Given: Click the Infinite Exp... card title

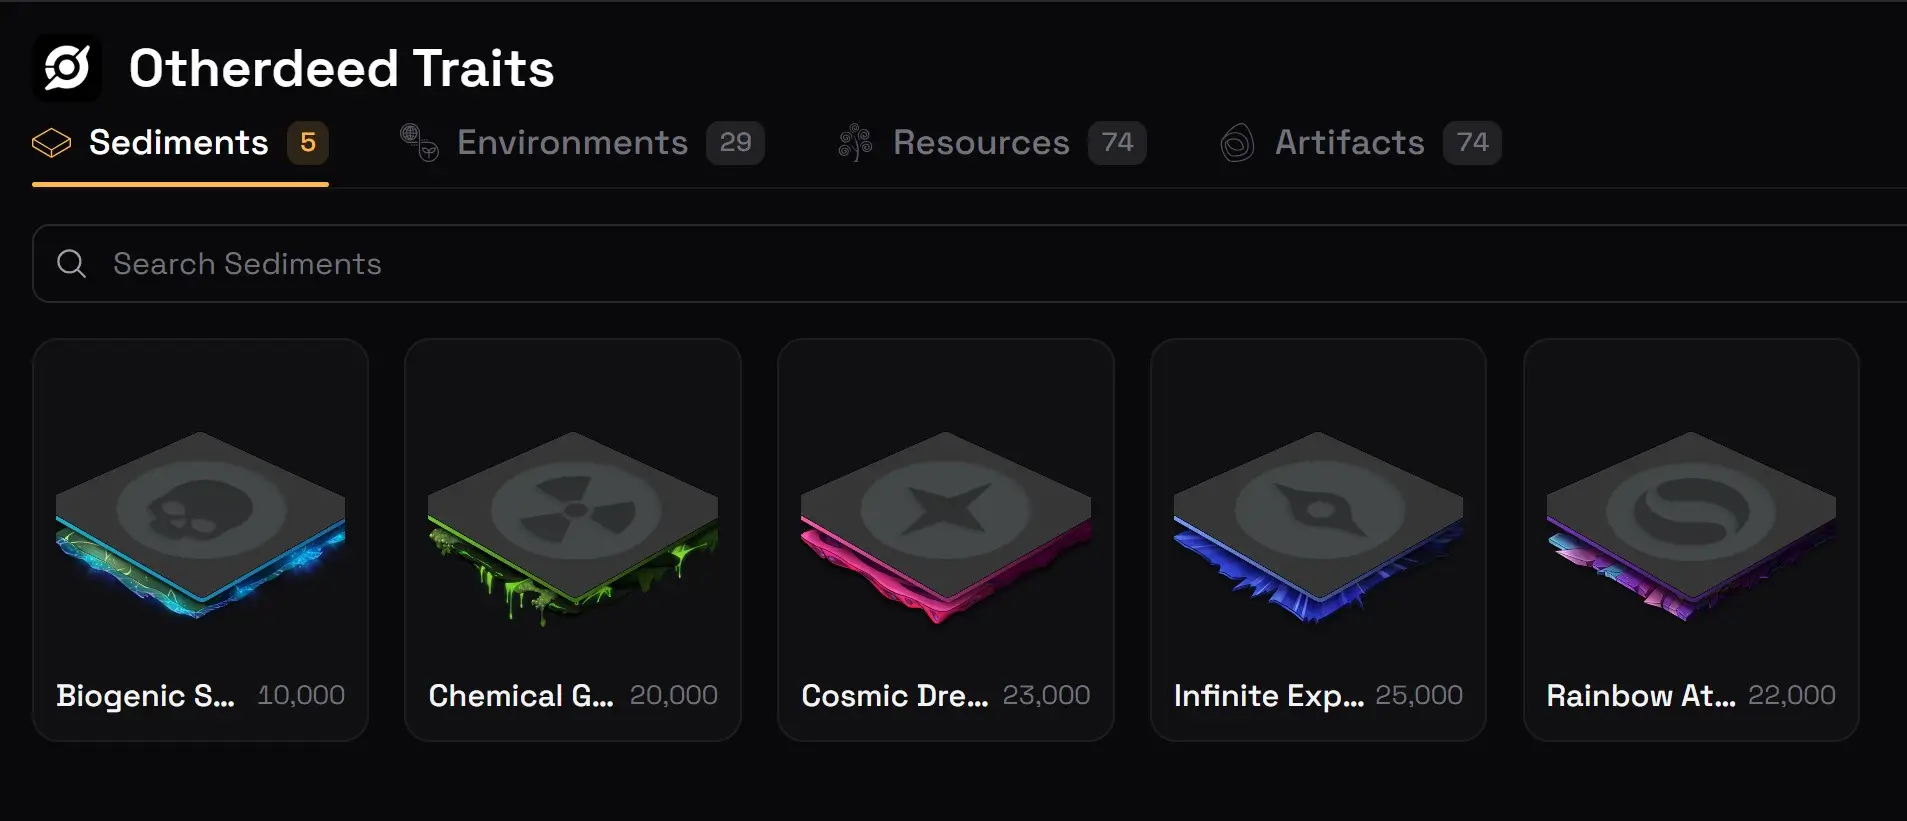Looking at the screenshot, I should [1268, 696].
